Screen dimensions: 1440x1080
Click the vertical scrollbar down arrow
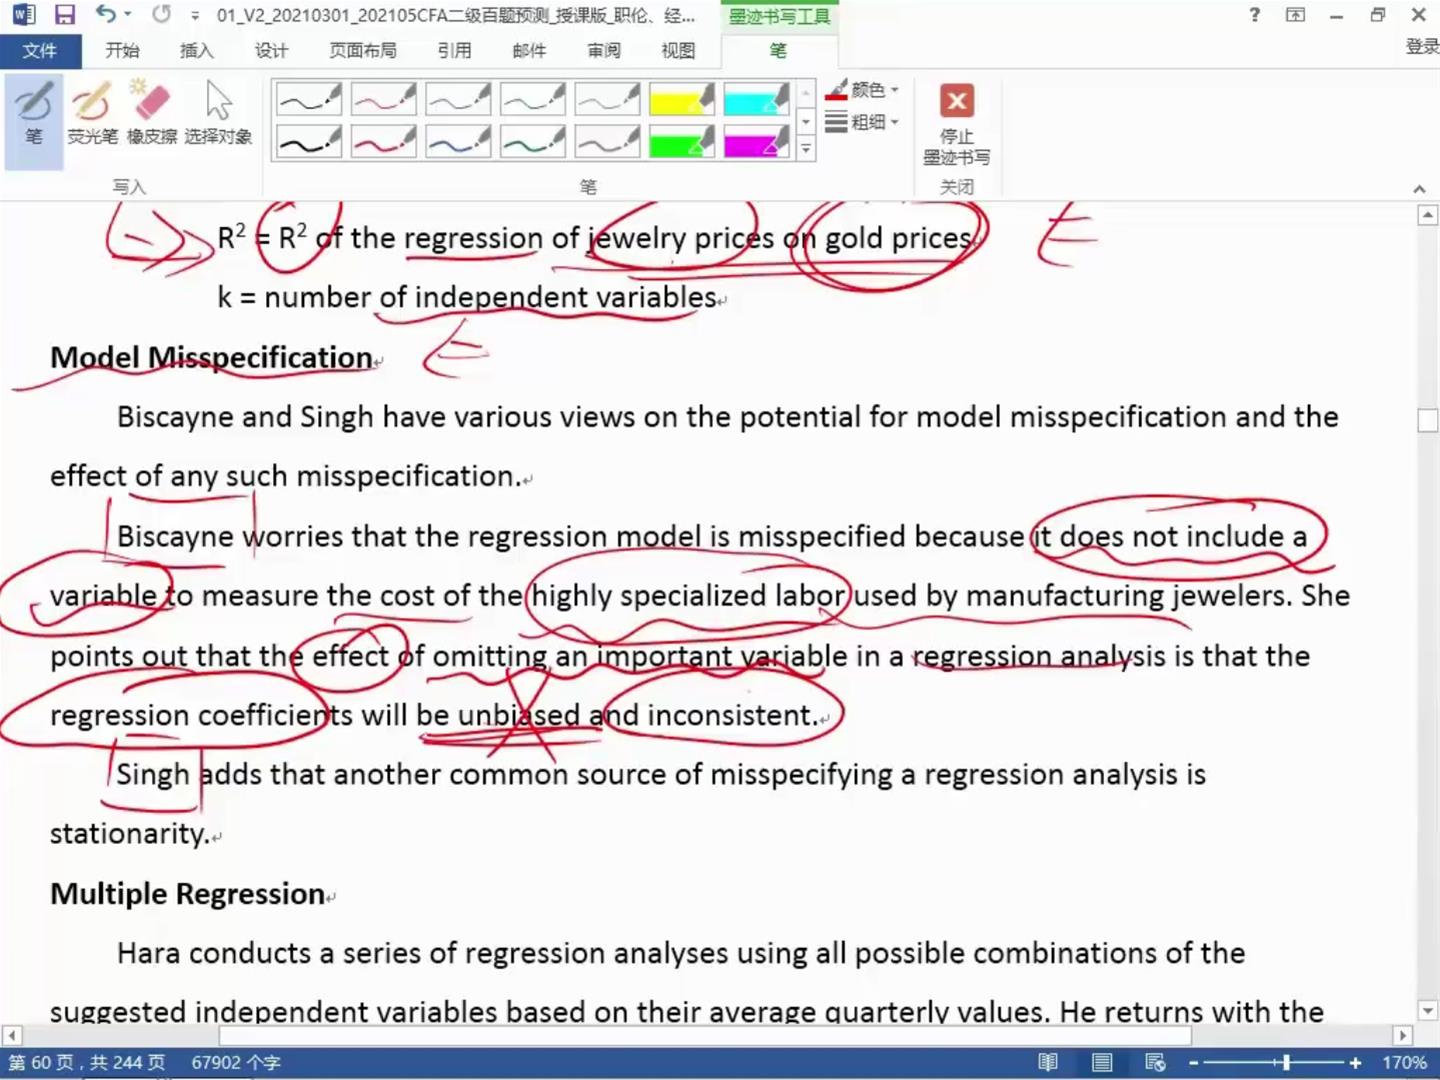1427,1011
